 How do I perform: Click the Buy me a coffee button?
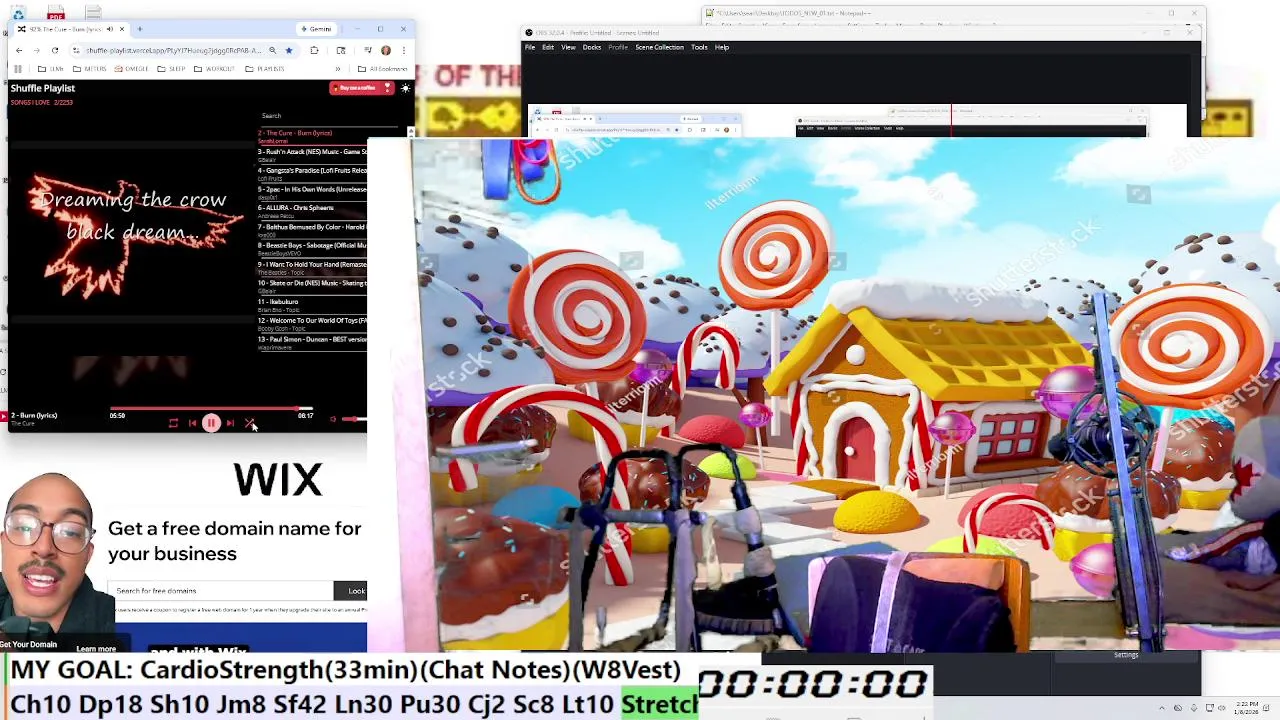(361, 88)
